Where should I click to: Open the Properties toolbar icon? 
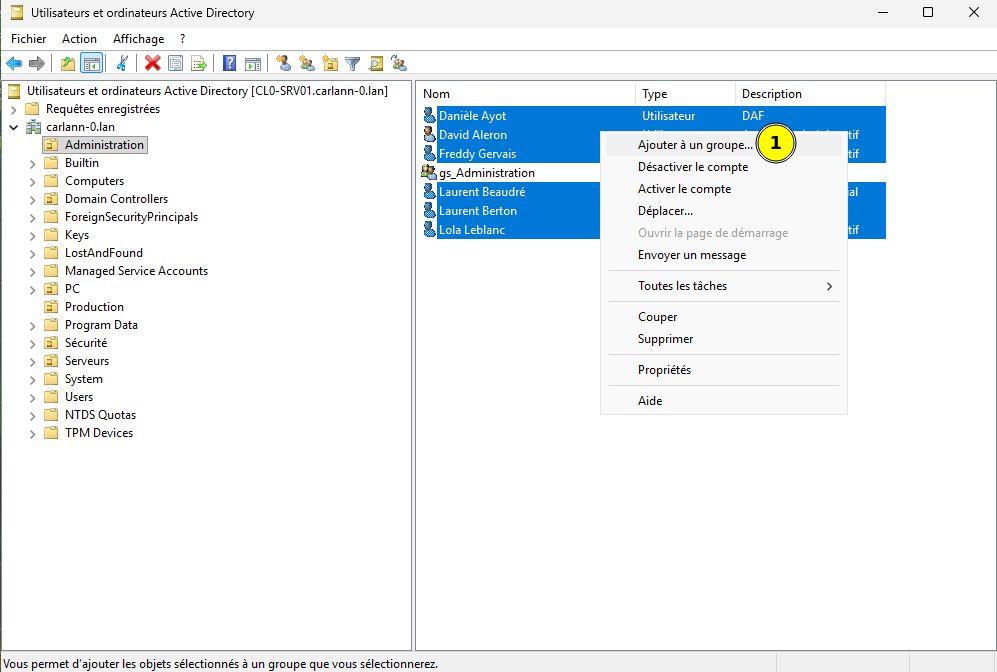(175, 64)
